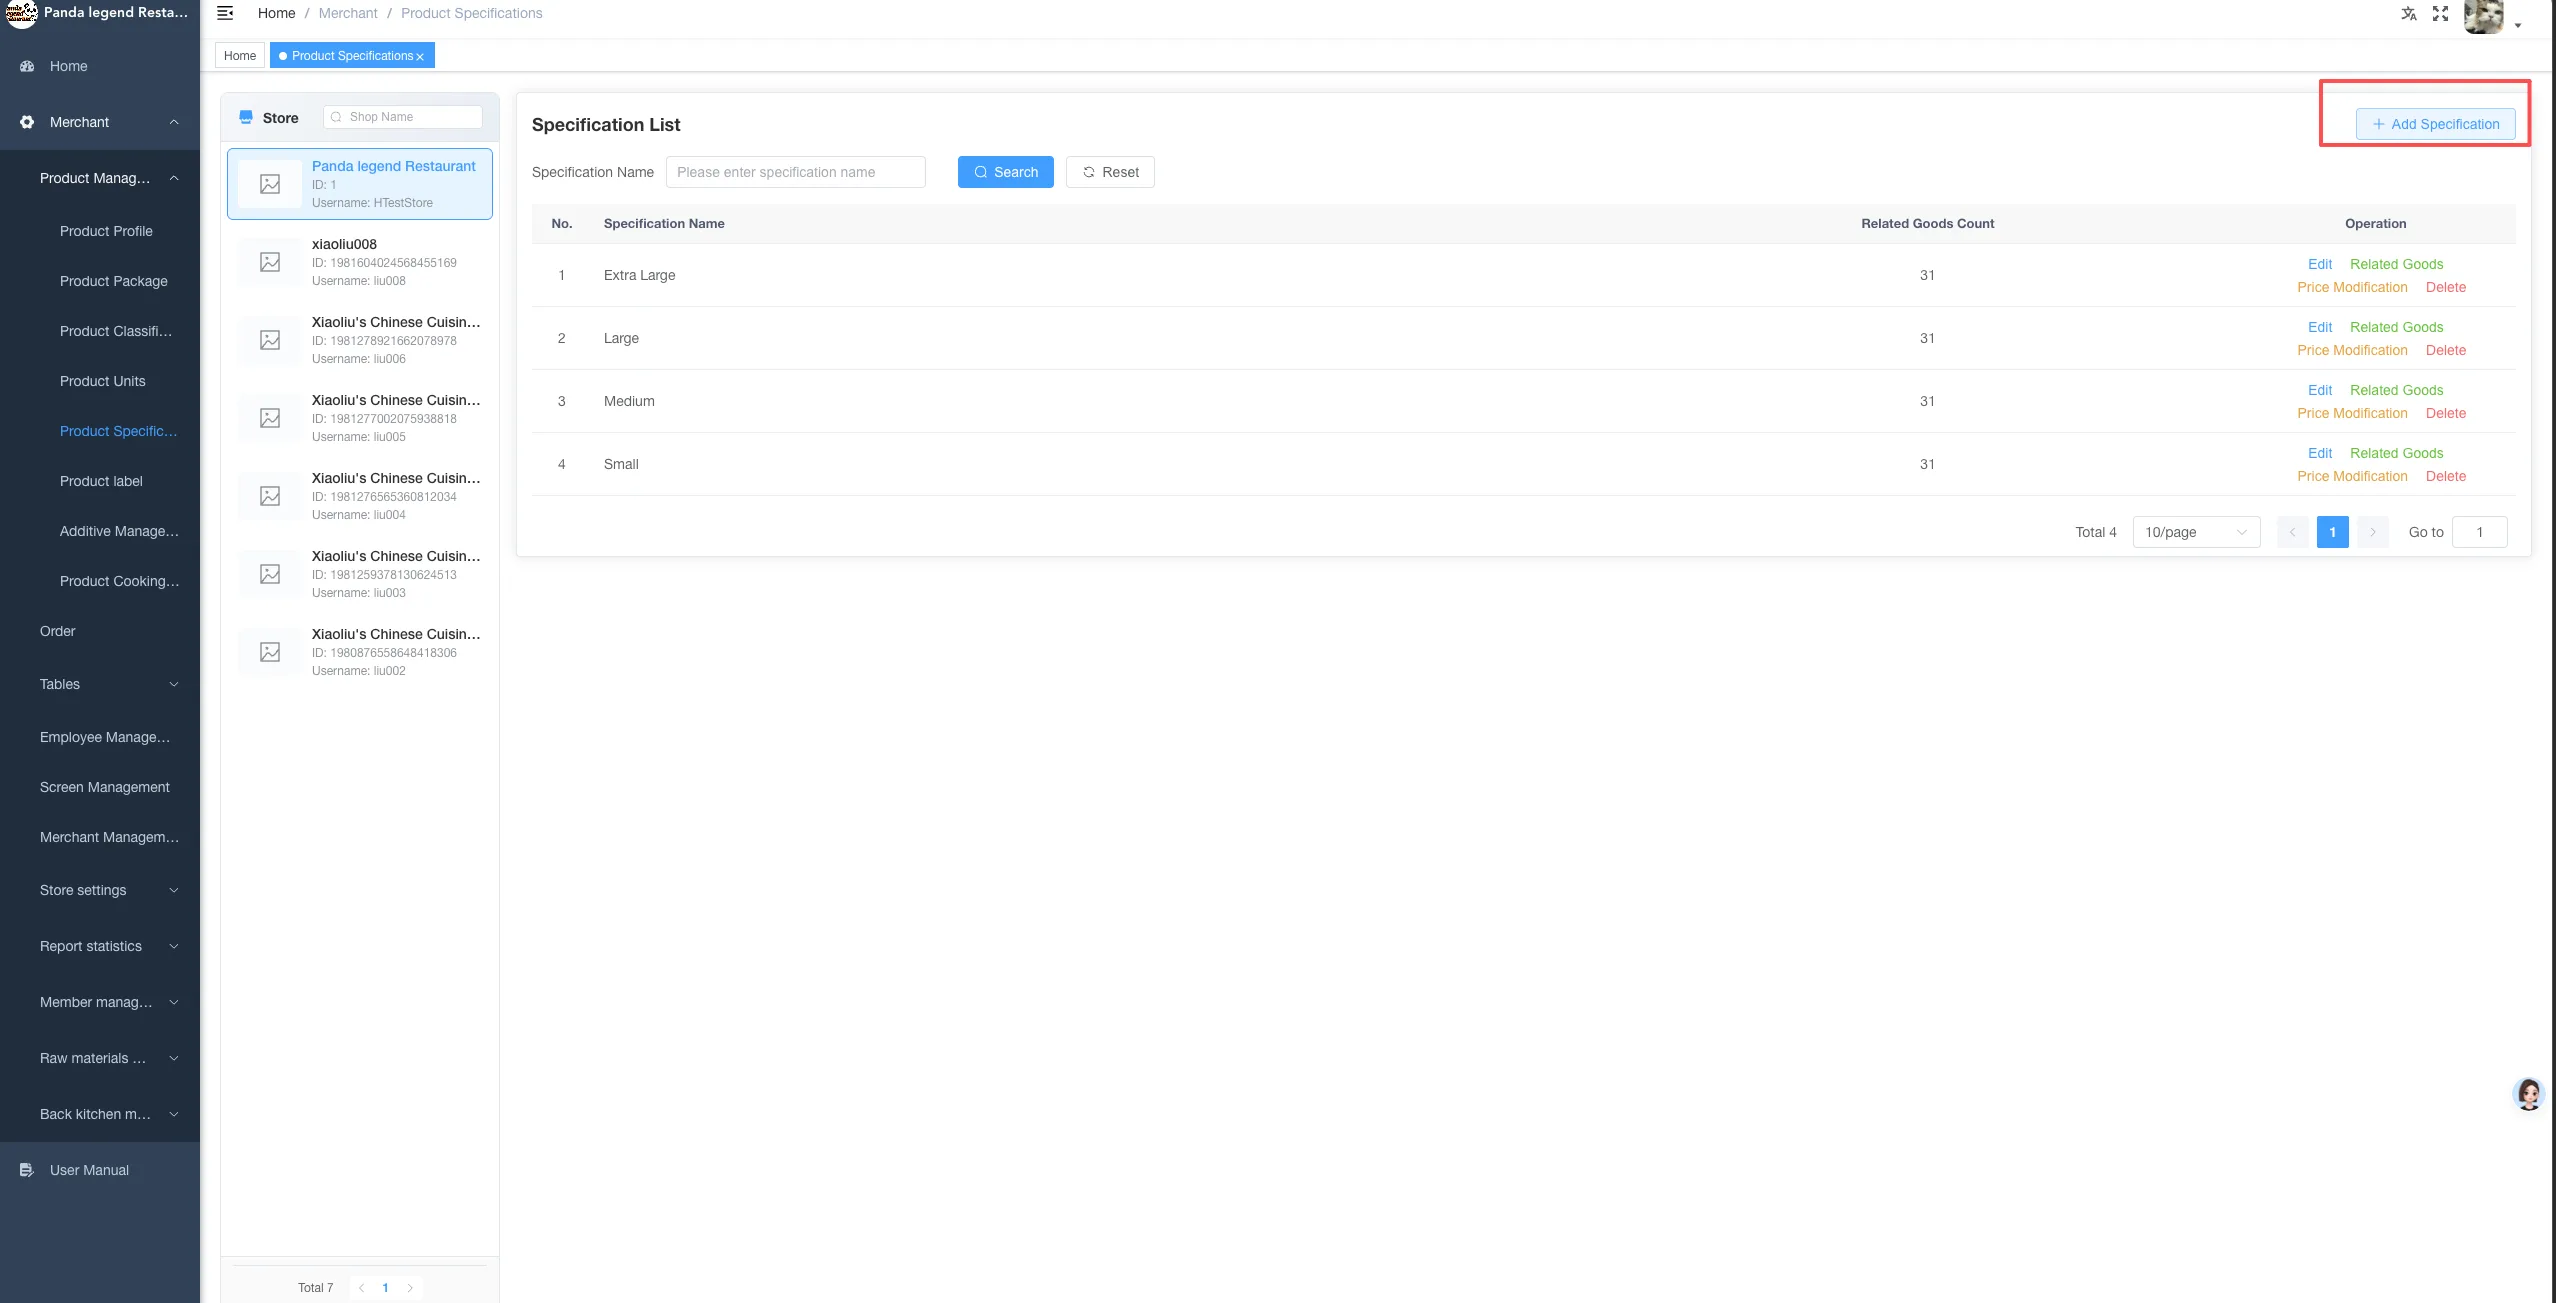
Task: Expand the Store settings menu
Action: (174, 890)
